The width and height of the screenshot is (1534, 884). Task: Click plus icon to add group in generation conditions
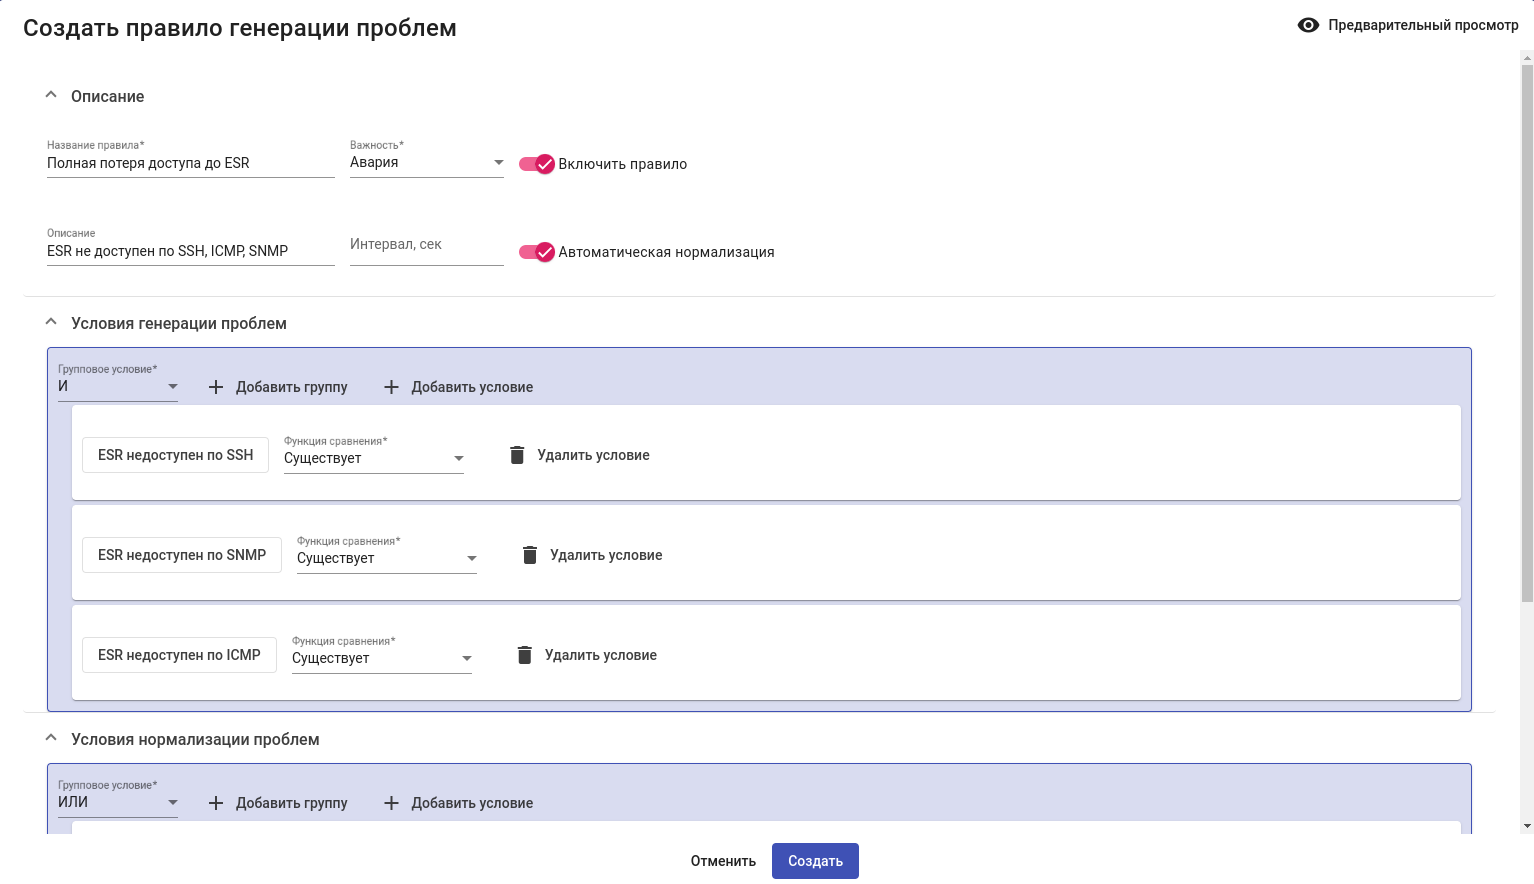point(216,387)
